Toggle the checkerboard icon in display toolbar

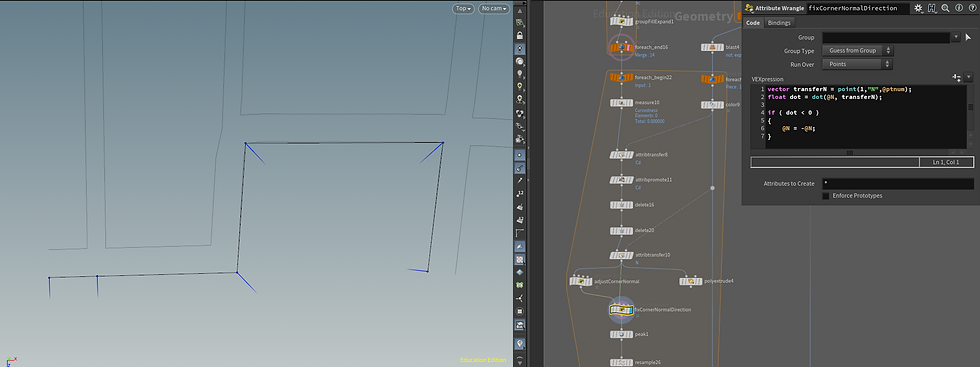[519, 259]
